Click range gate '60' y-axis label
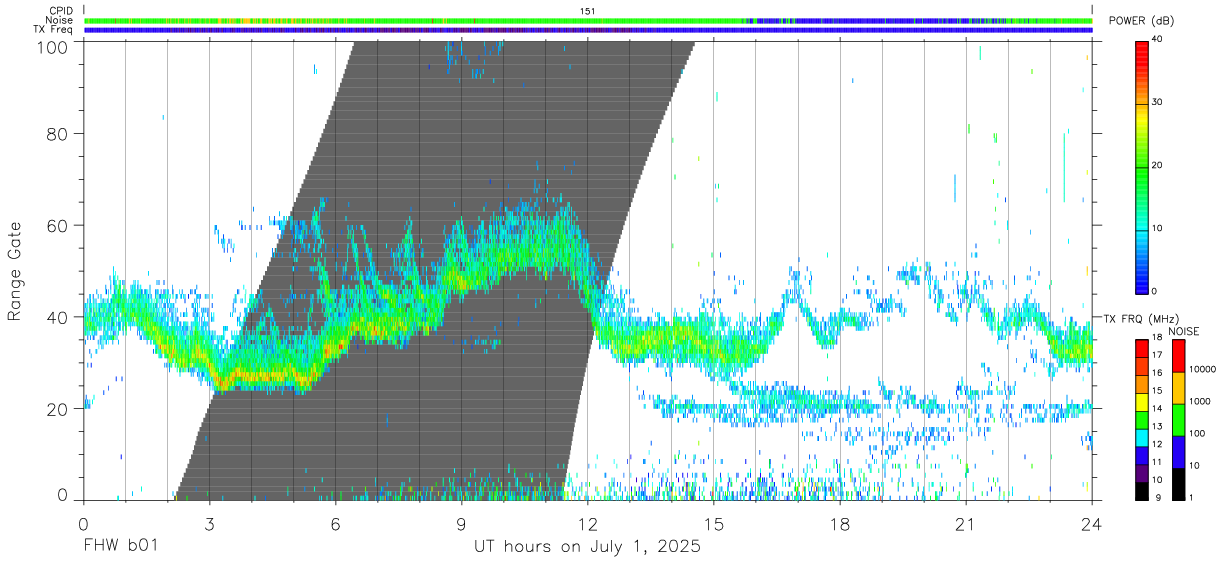This screenshot has width=1228, height=567. pos(56,226)
